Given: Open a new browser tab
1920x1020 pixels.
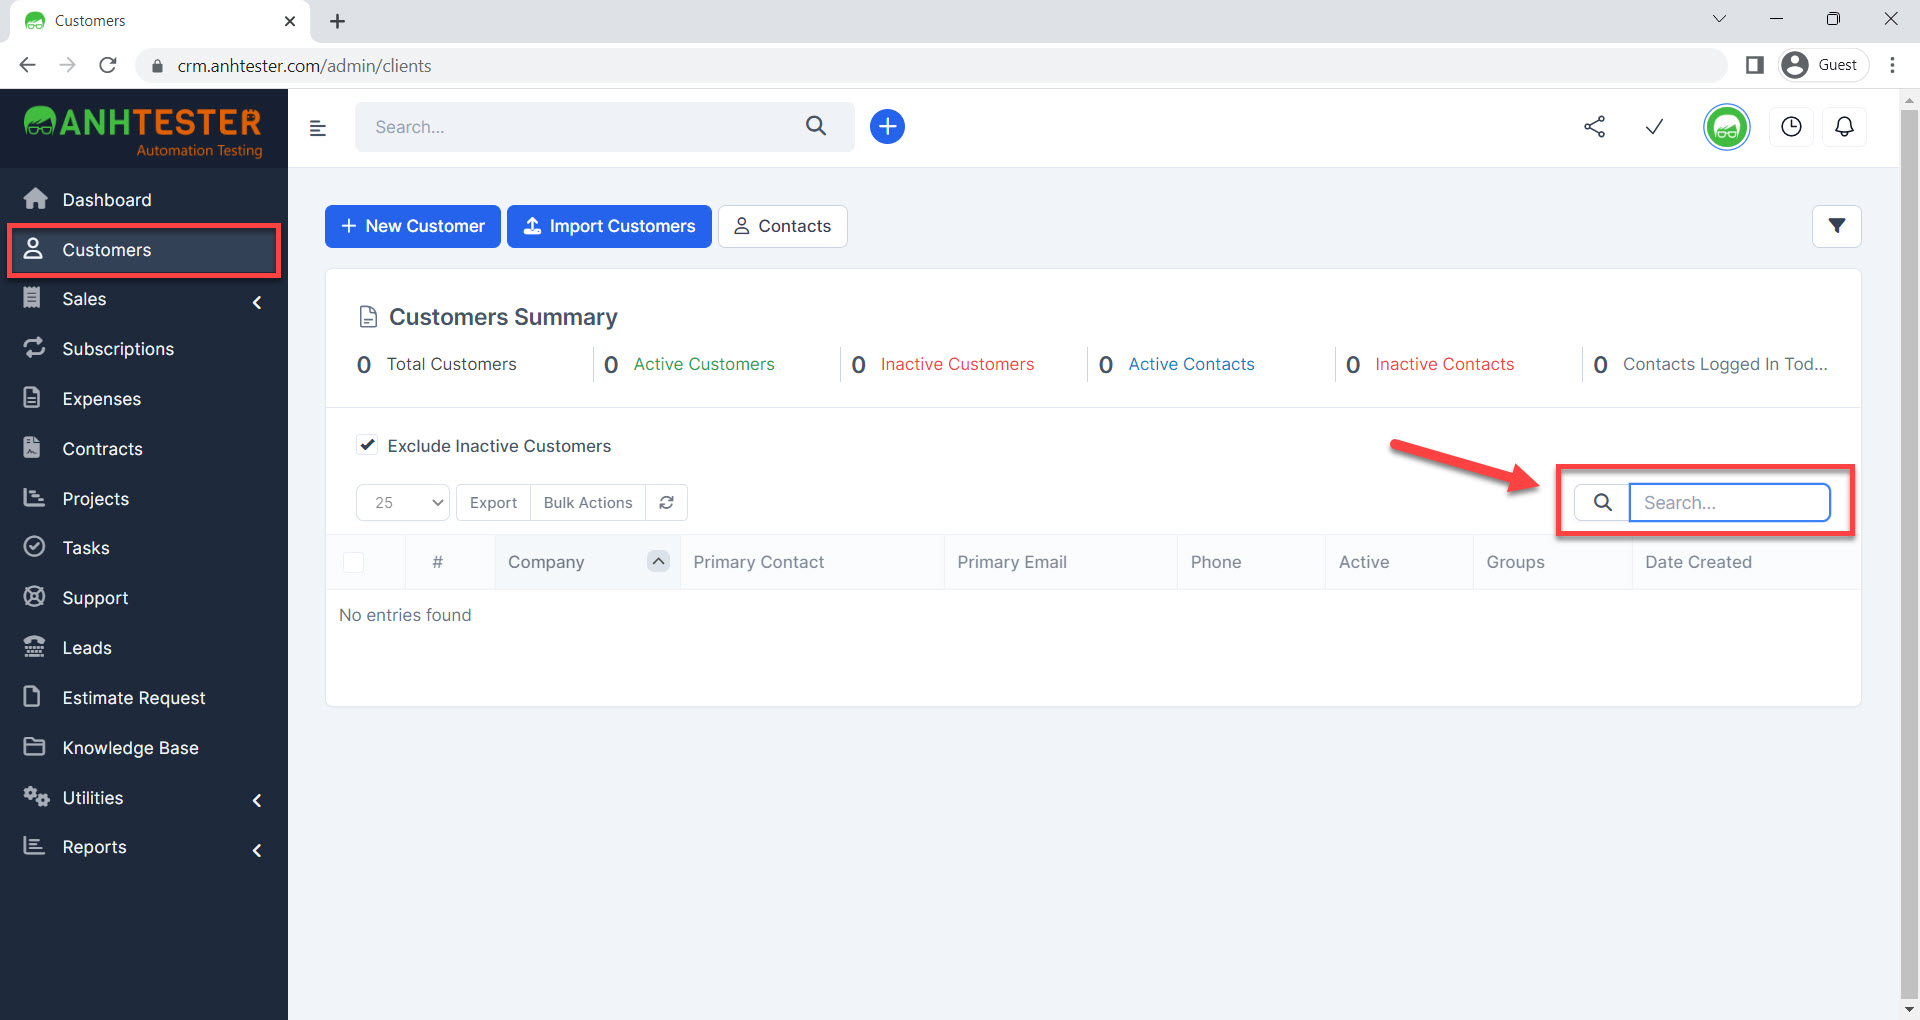Looking at the screenshot, I should click(x=337, y=21).
